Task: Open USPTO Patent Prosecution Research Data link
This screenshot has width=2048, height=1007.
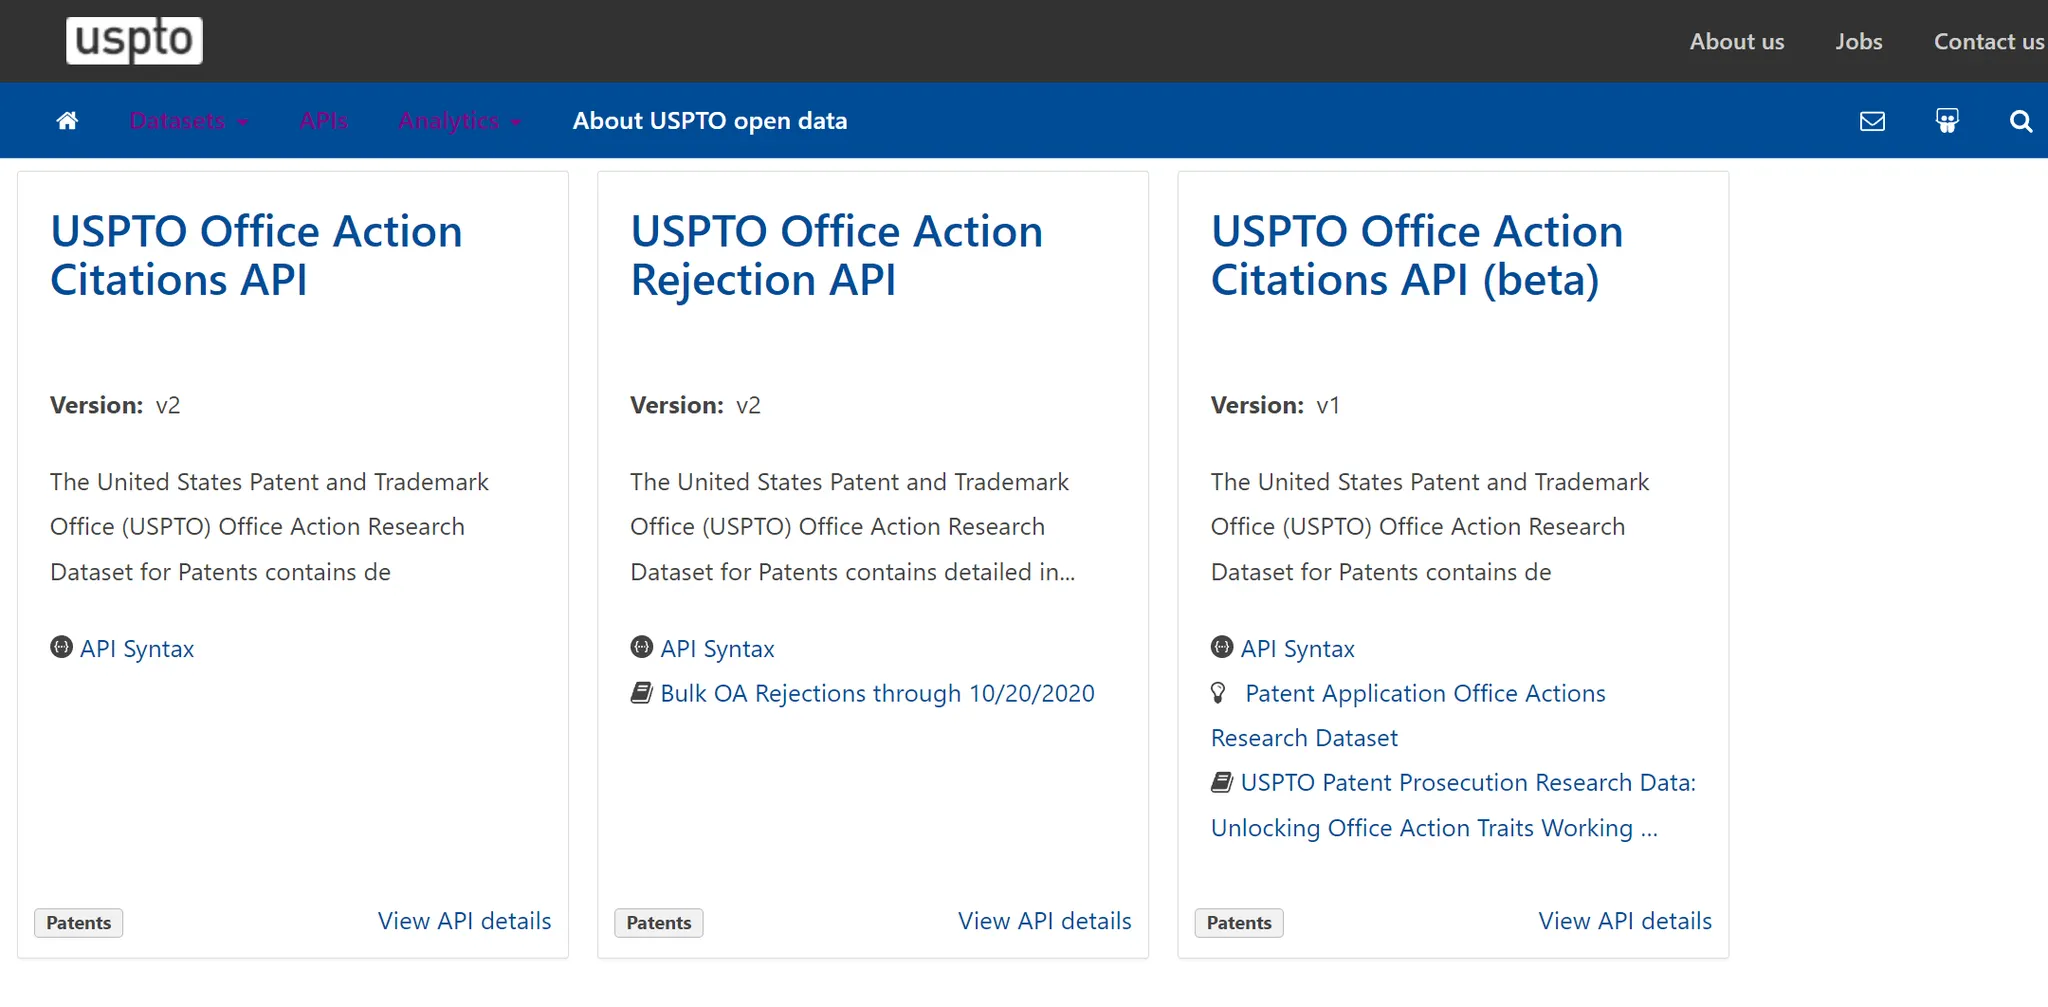Action: (1467, 783)
